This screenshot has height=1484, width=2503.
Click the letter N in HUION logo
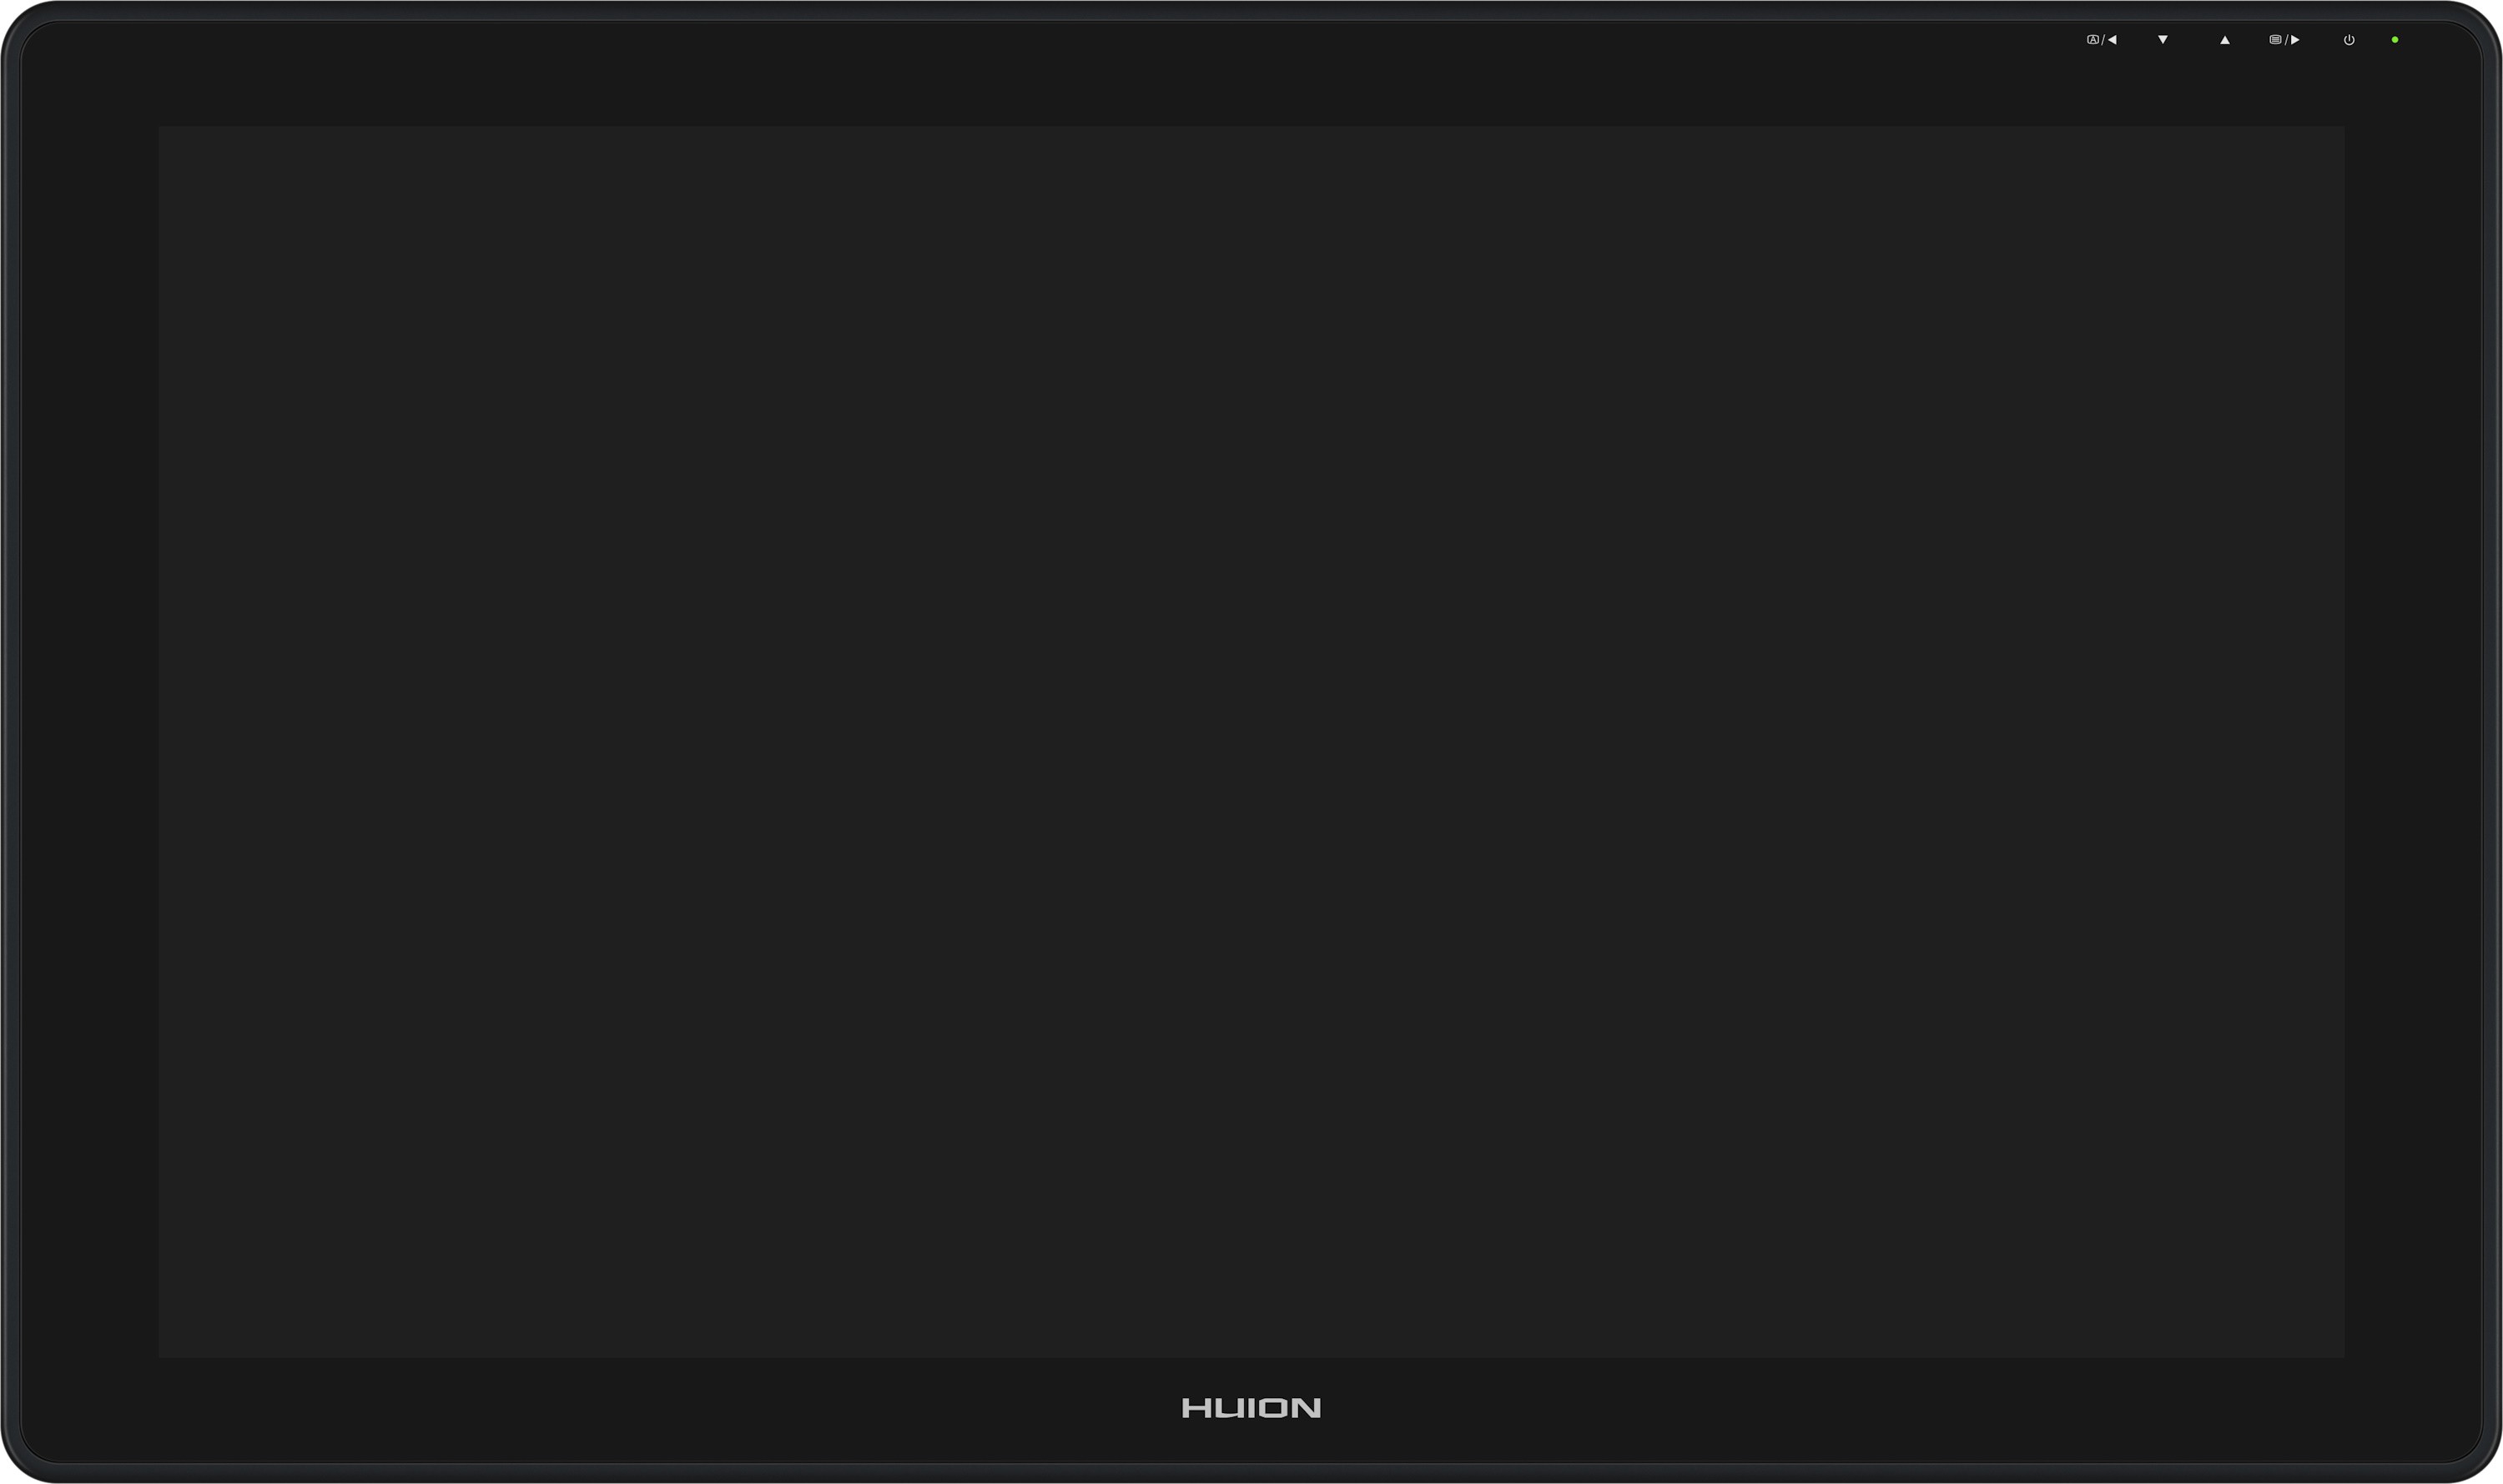1306,1408
